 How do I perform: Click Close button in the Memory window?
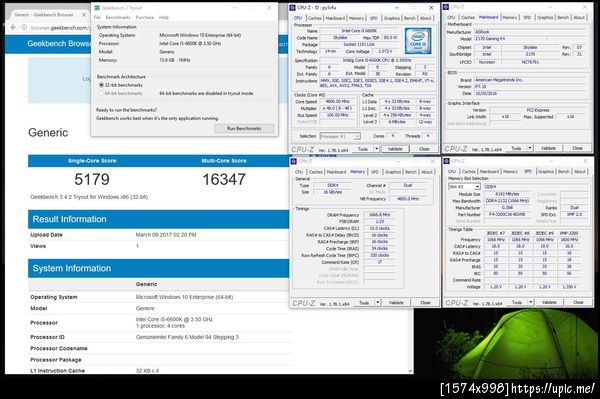(x=425, y=303)
